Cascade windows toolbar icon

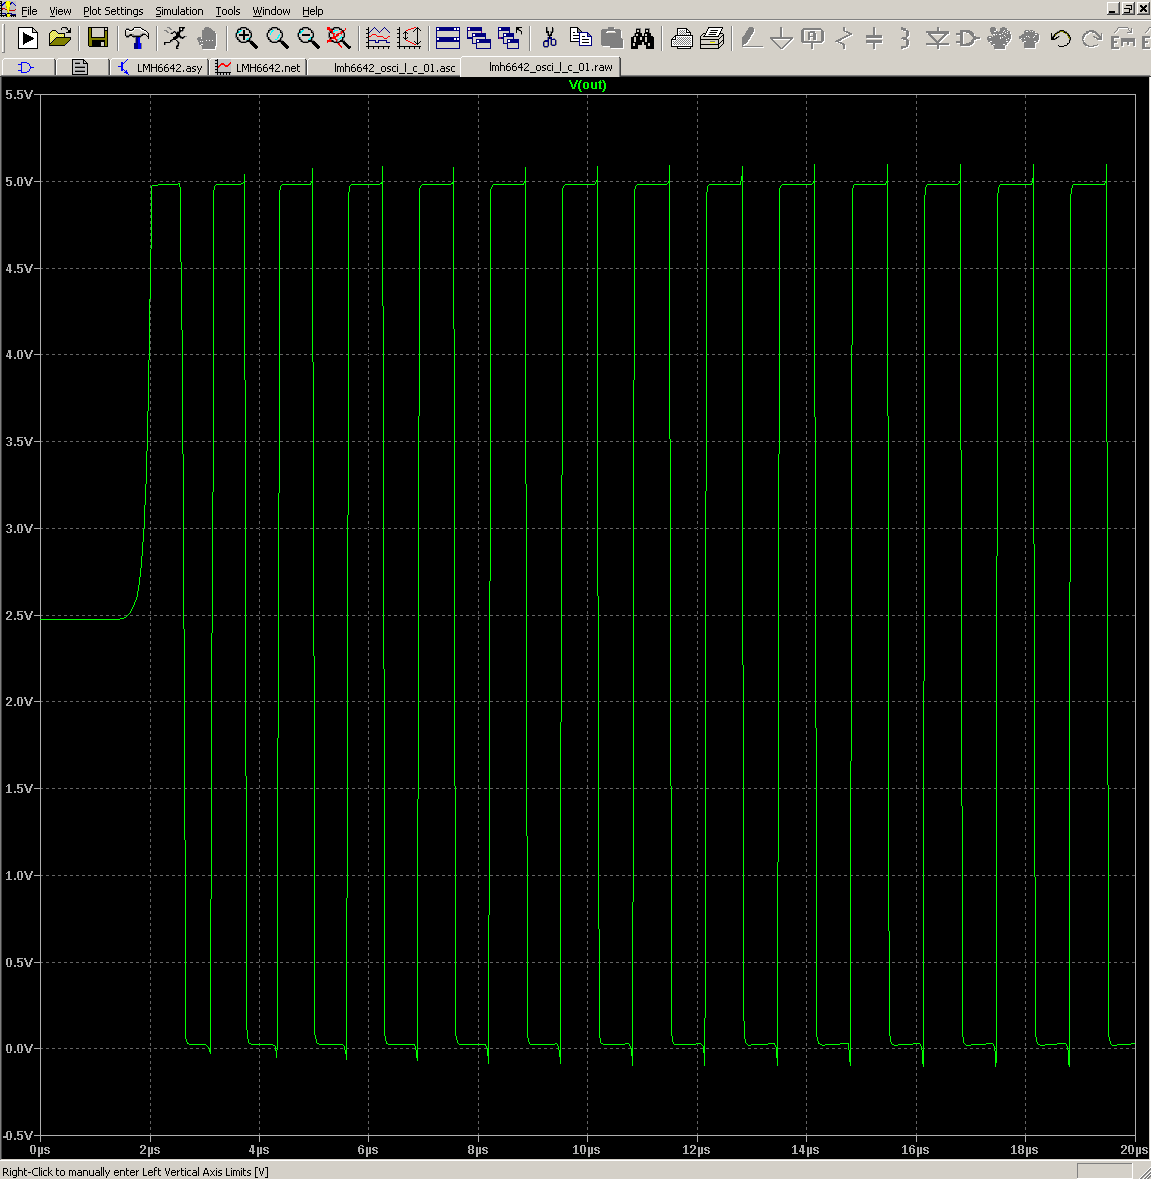click(x=479, y=38)
